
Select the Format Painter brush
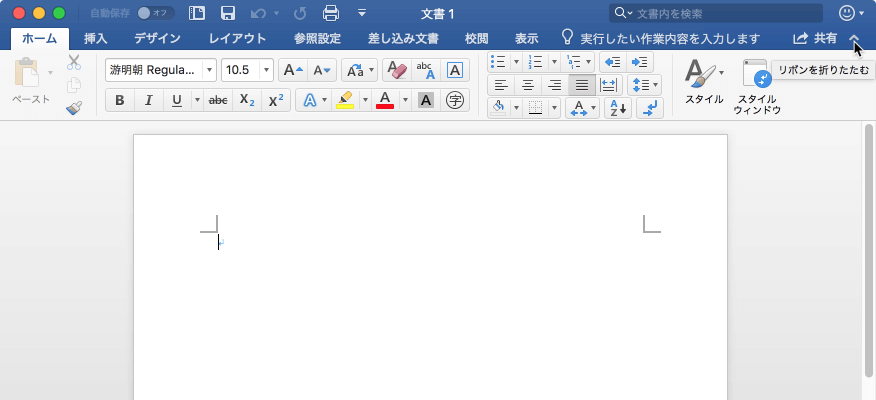[74, 108]
